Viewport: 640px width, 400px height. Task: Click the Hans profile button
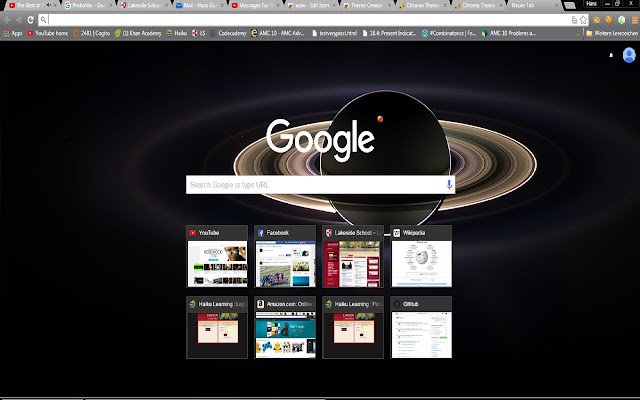[x=591, y=4]
